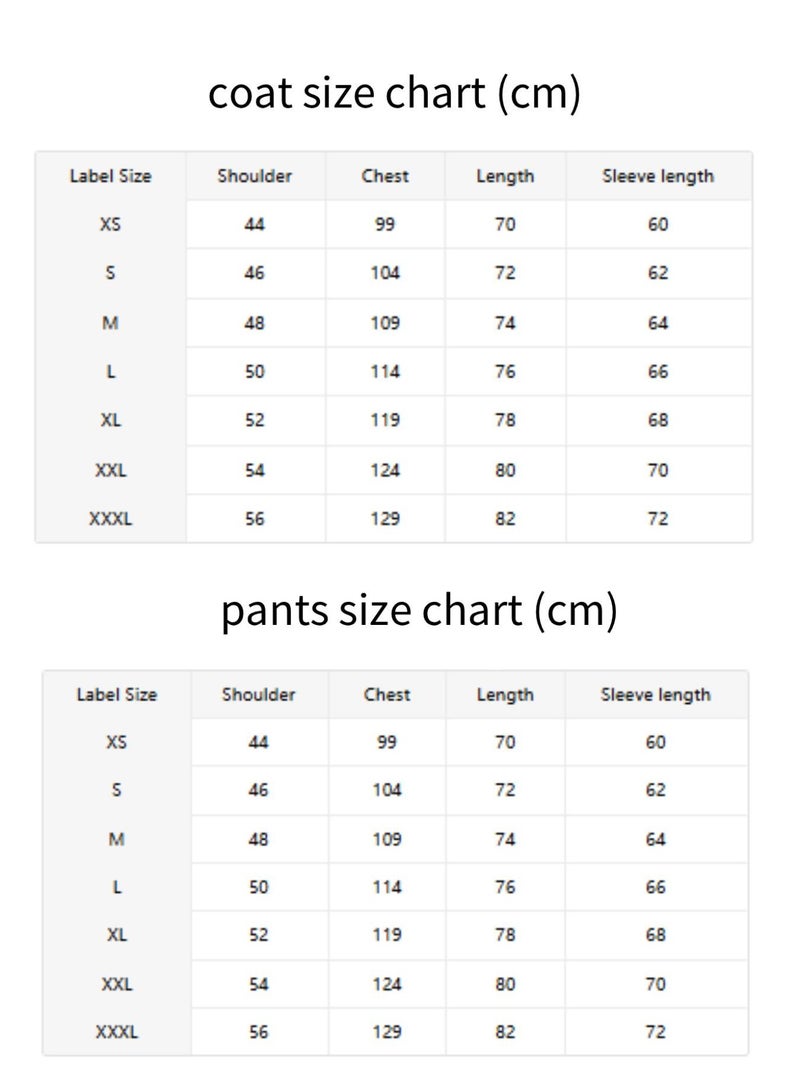Select the Sleeve length header in coat chart

tap(658, 177)
